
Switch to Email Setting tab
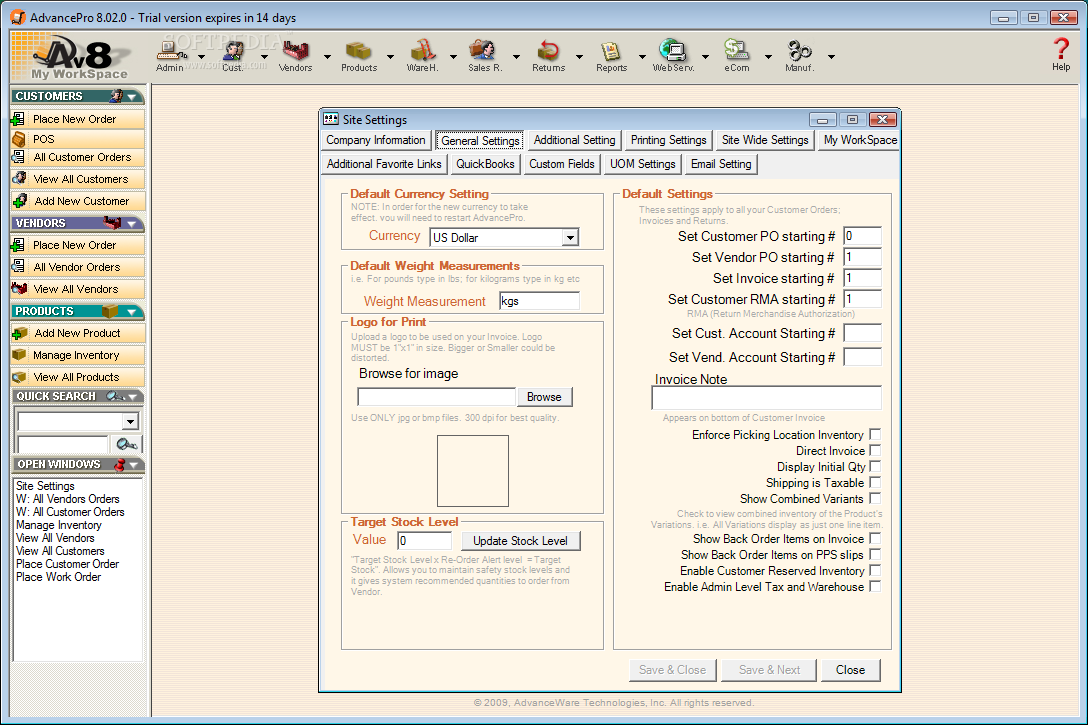tap(721, 164)
